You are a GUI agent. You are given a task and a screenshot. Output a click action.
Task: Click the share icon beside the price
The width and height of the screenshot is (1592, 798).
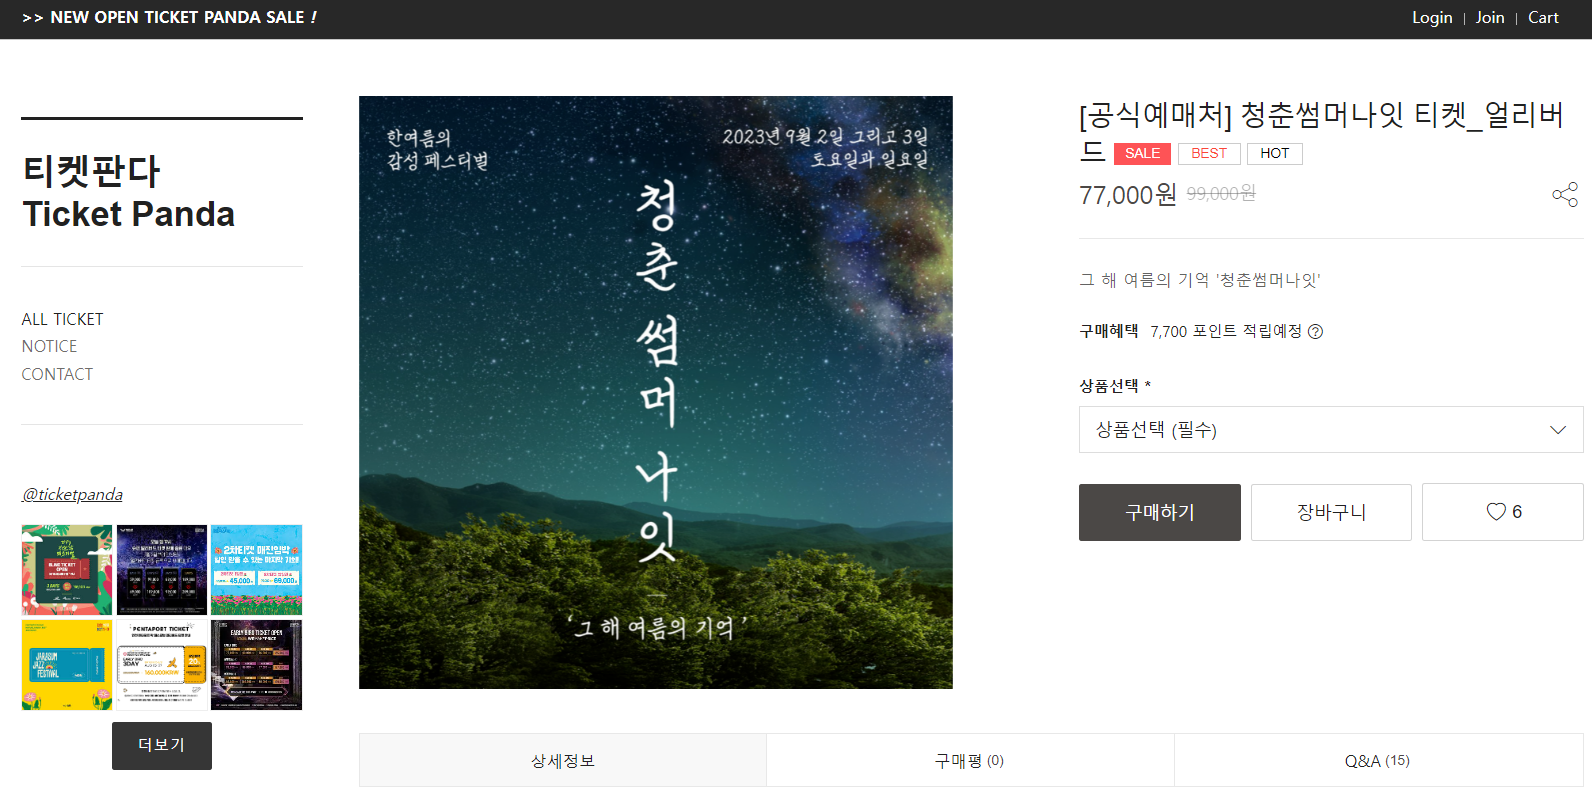[1565, 194]
